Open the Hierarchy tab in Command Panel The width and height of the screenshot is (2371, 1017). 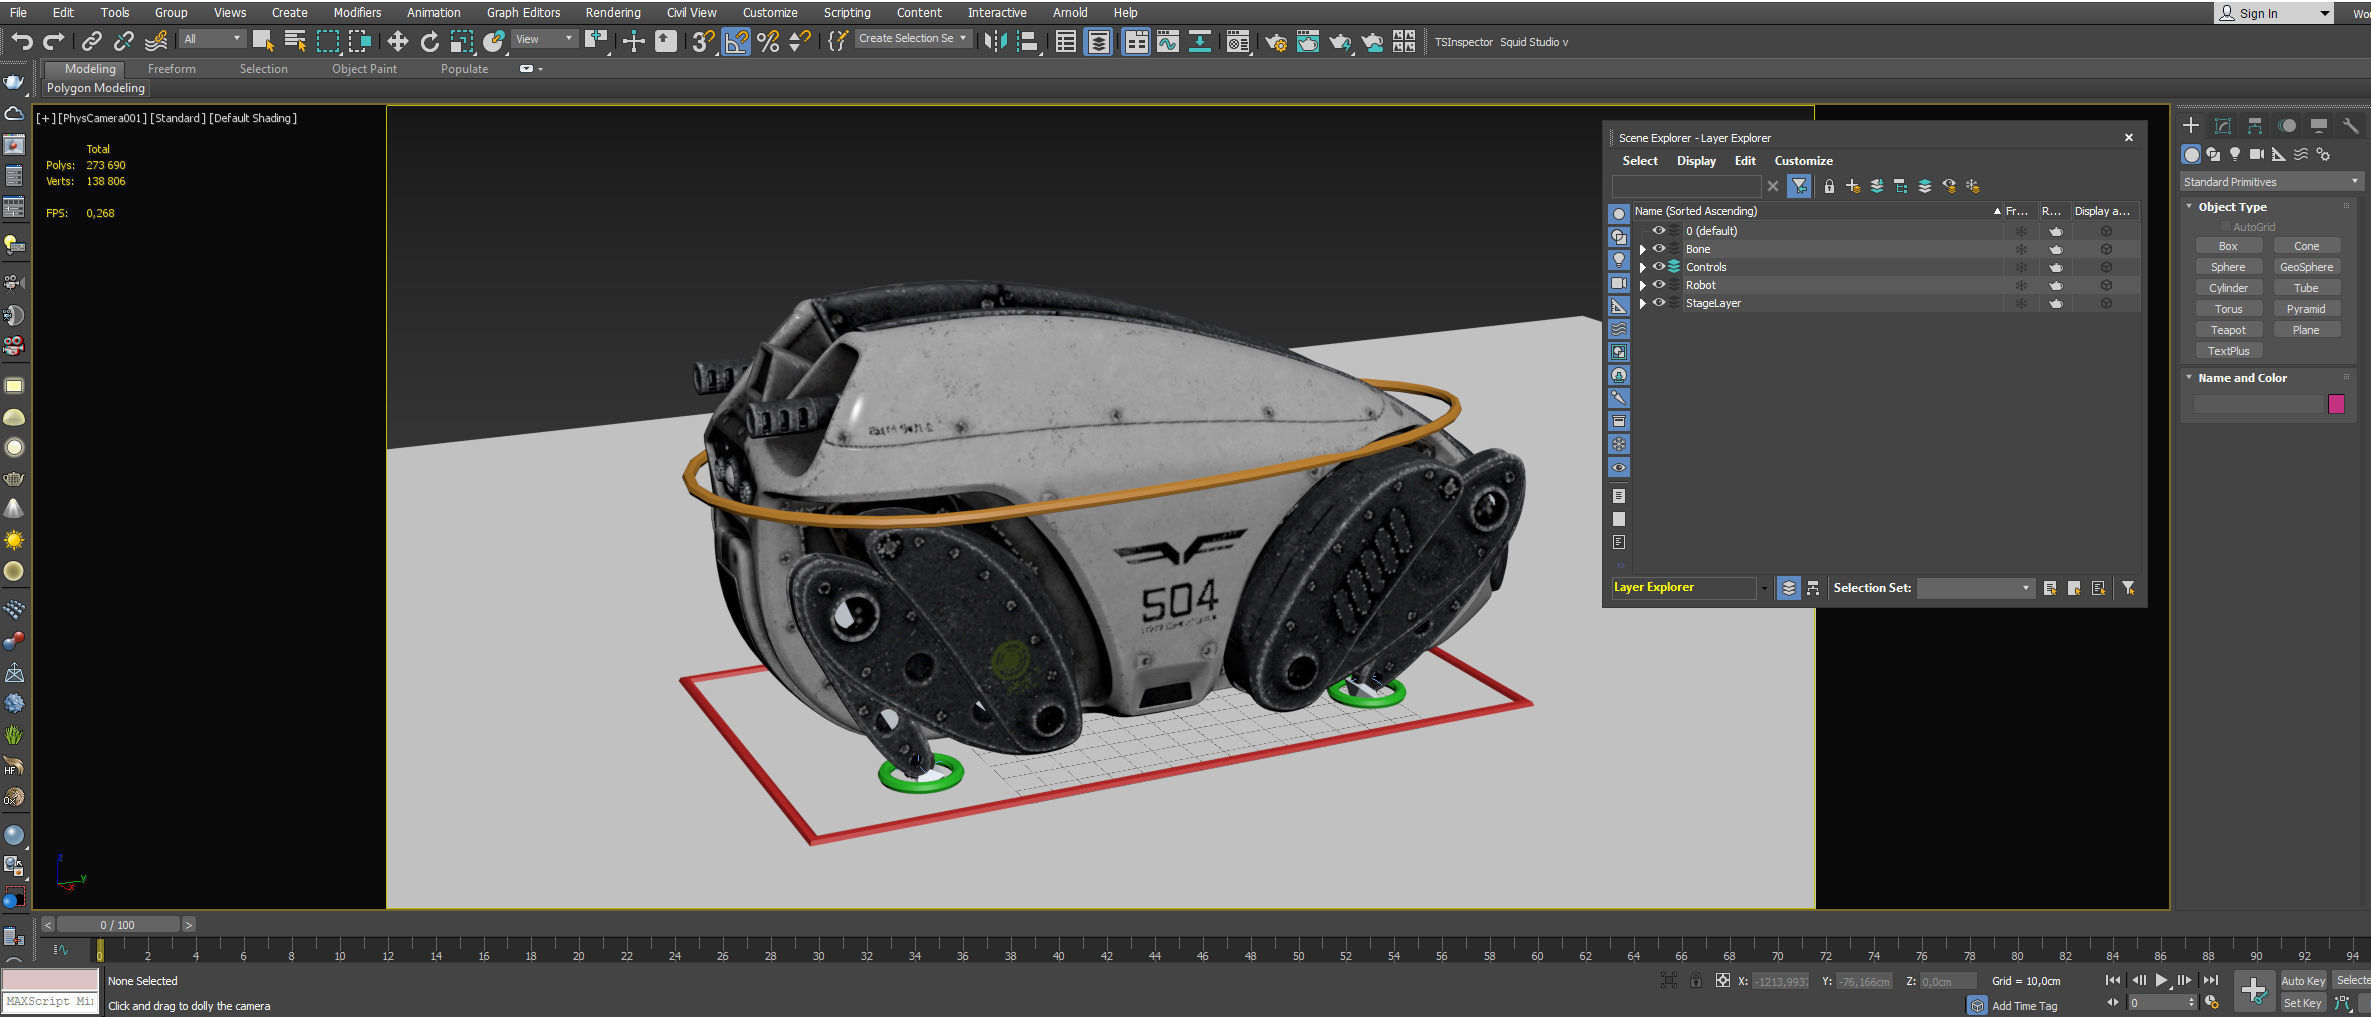[x=2255, y=126]
